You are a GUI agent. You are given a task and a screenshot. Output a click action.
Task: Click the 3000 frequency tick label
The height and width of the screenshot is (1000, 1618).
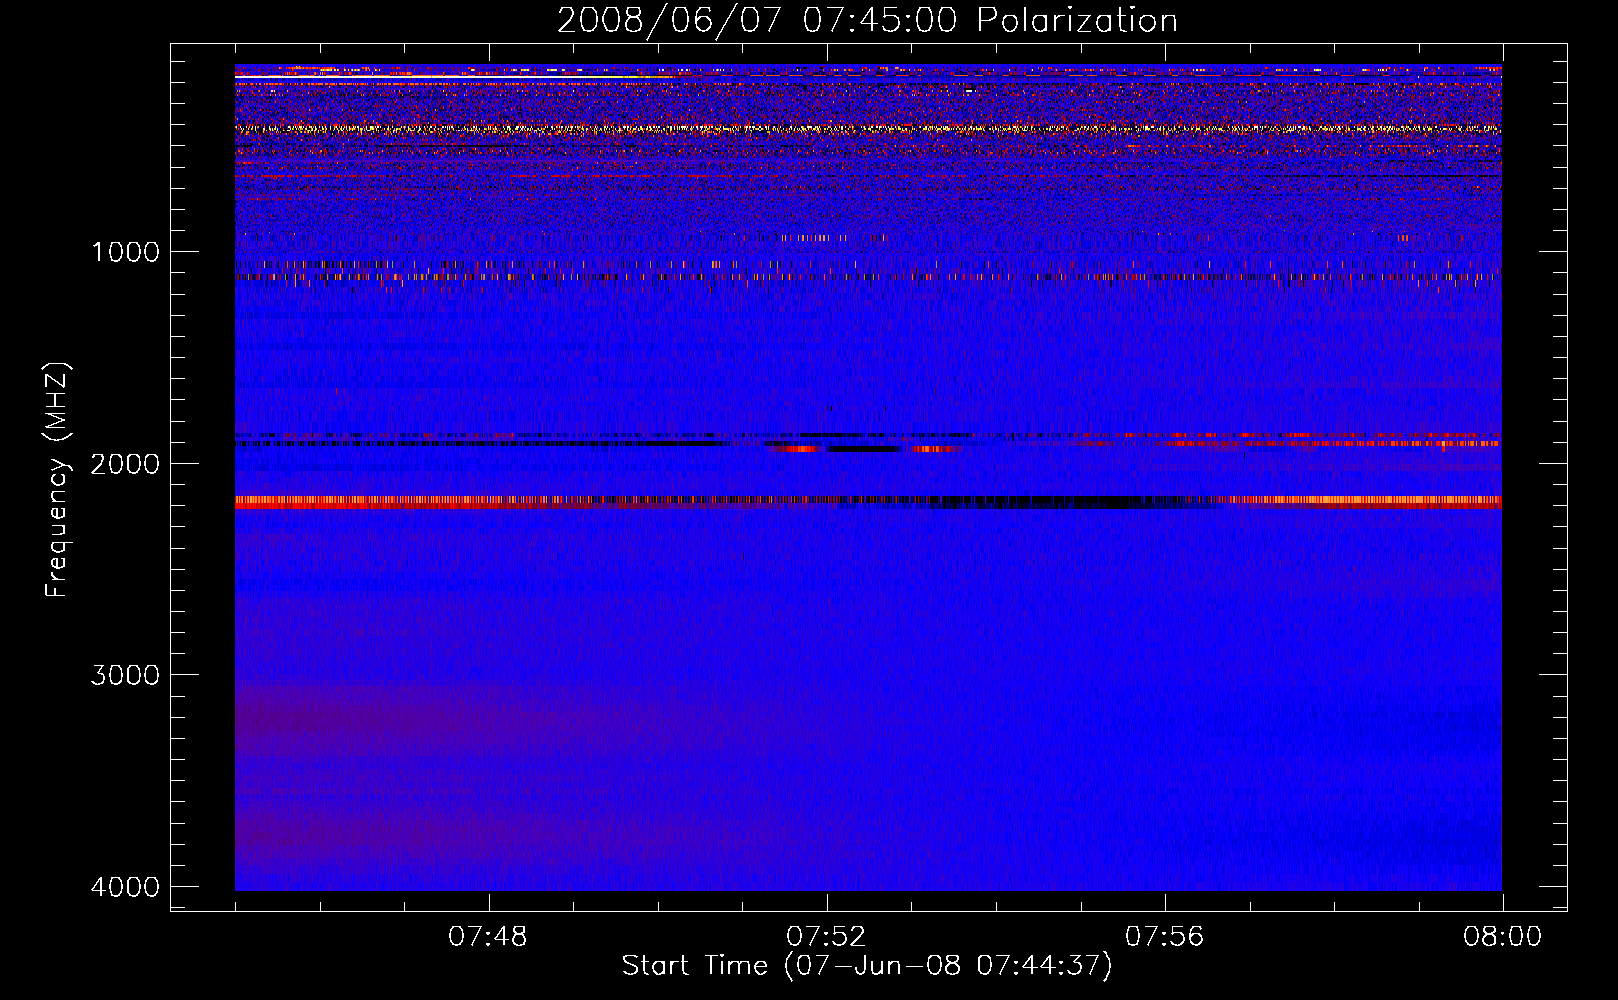coord(125,675)
